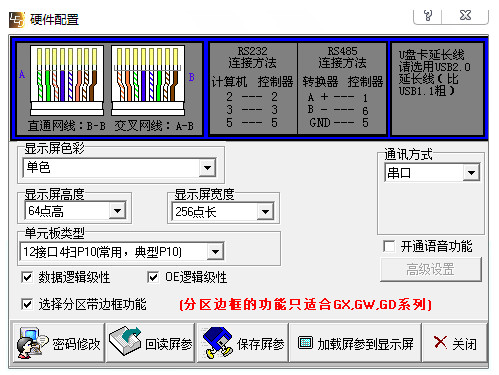Click the 保存屏参 label text

point(260,344)
